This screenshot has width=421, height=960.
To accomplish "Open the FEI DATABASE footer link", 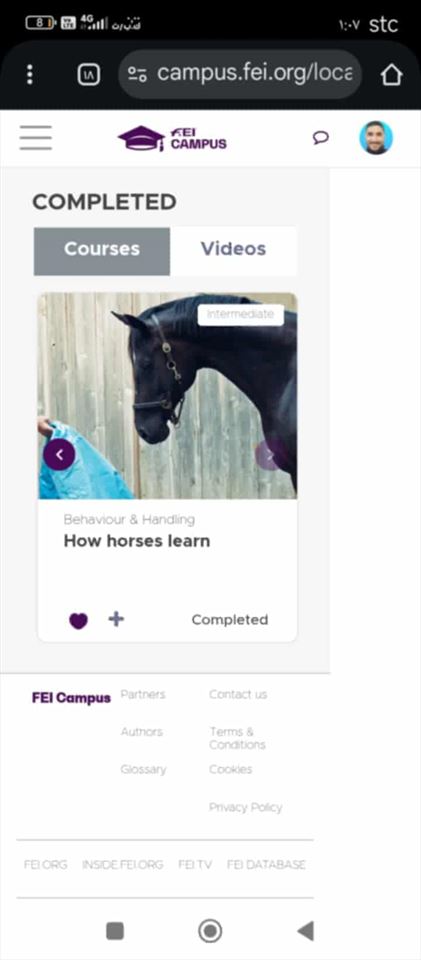I will (x=266, y=864).
